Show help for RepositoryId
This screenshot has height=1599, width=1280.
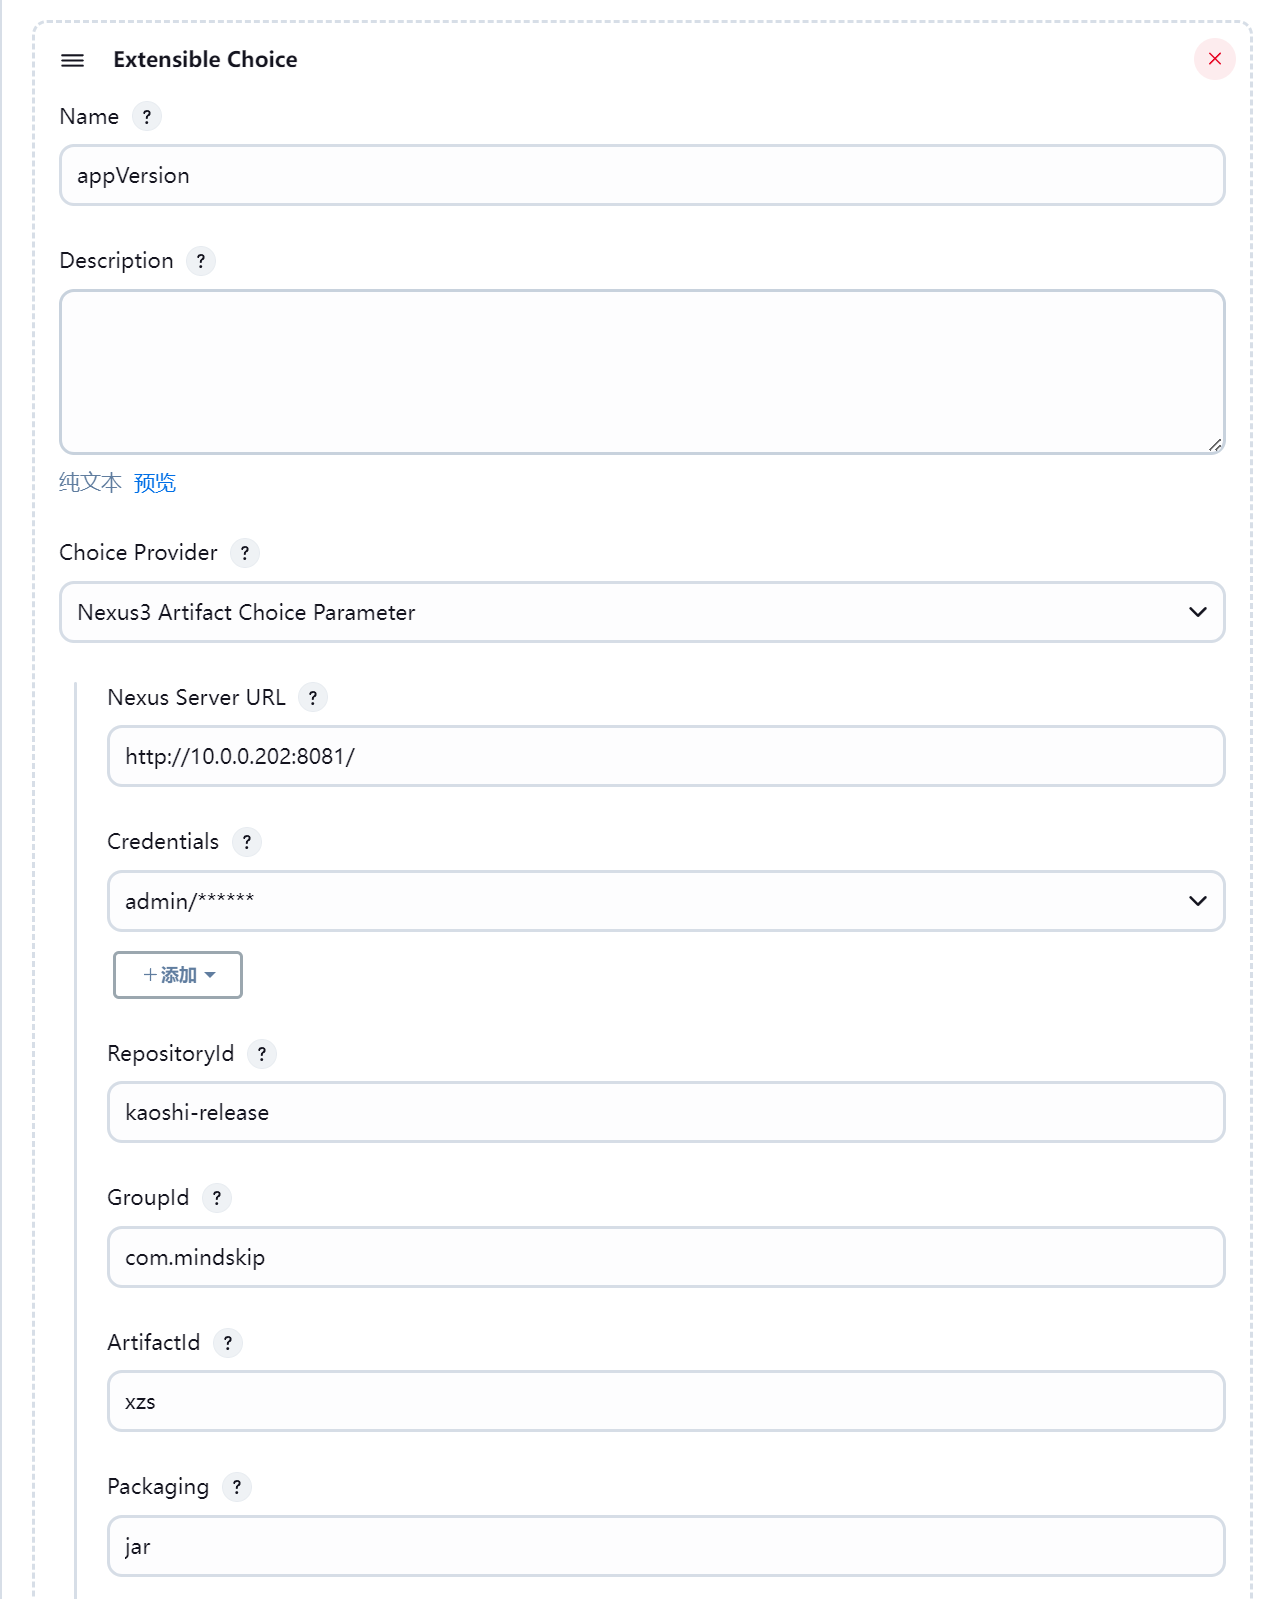click(x=262, y=1054)
